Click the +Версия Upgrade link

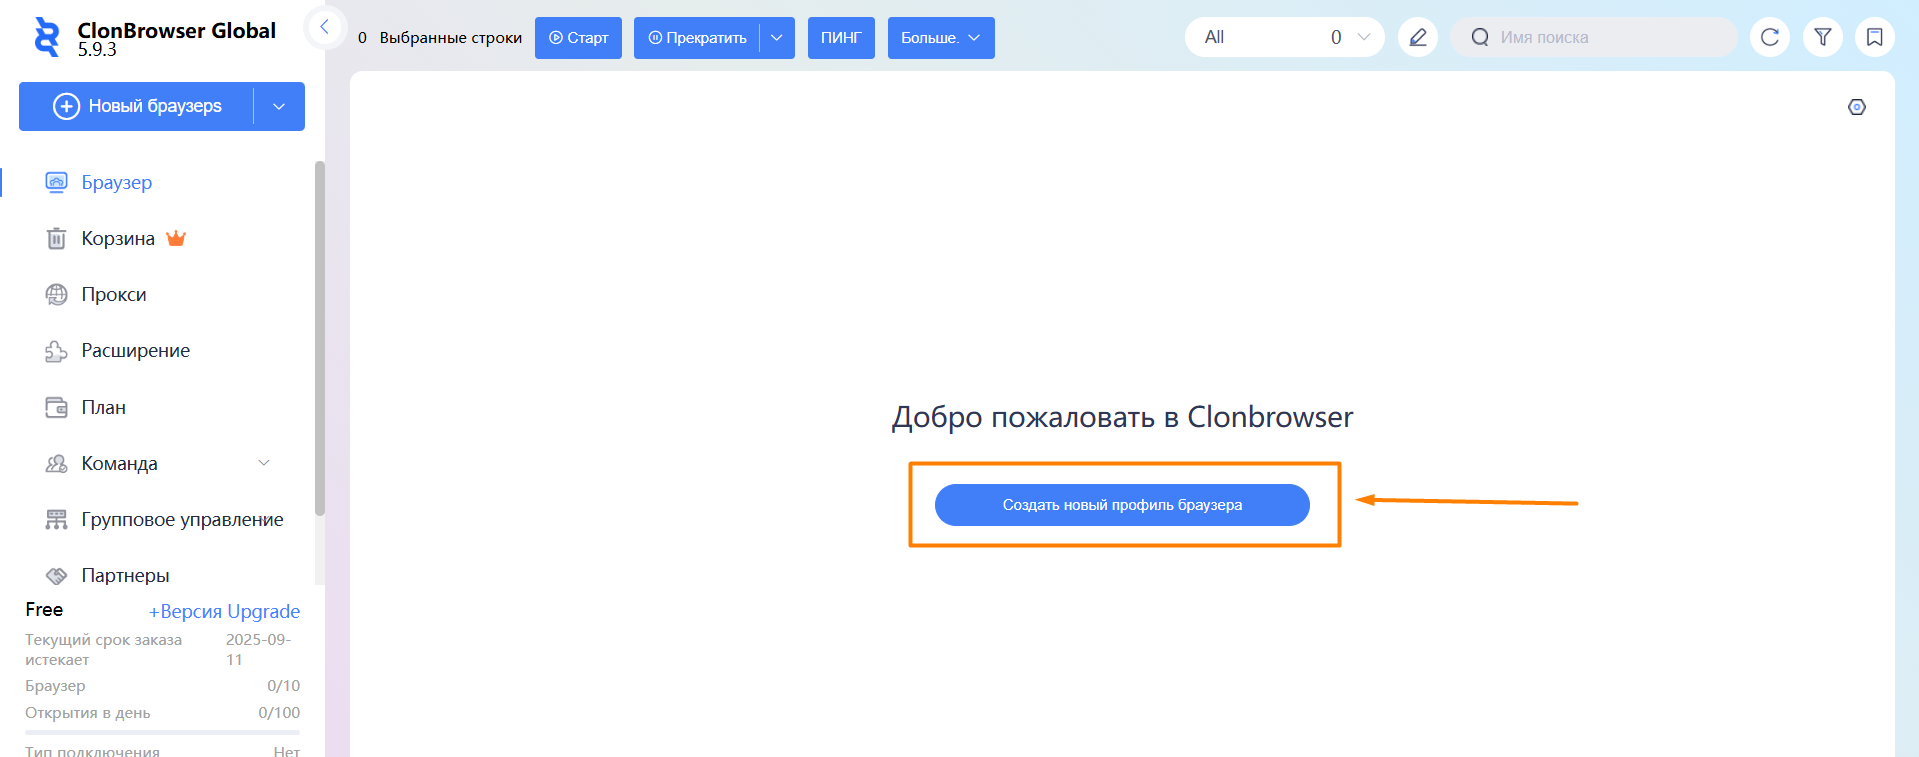click(224, 611)
